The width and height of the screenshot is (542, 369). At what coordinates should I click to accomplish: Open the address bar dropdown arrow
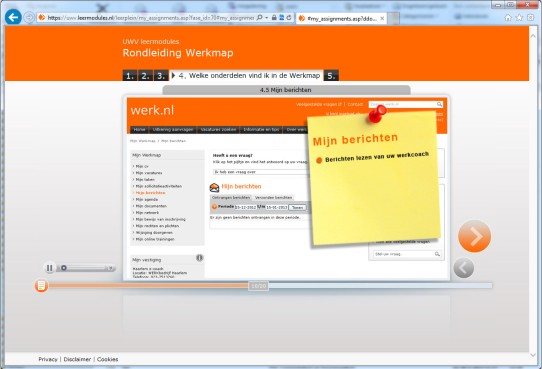[267, 18]
